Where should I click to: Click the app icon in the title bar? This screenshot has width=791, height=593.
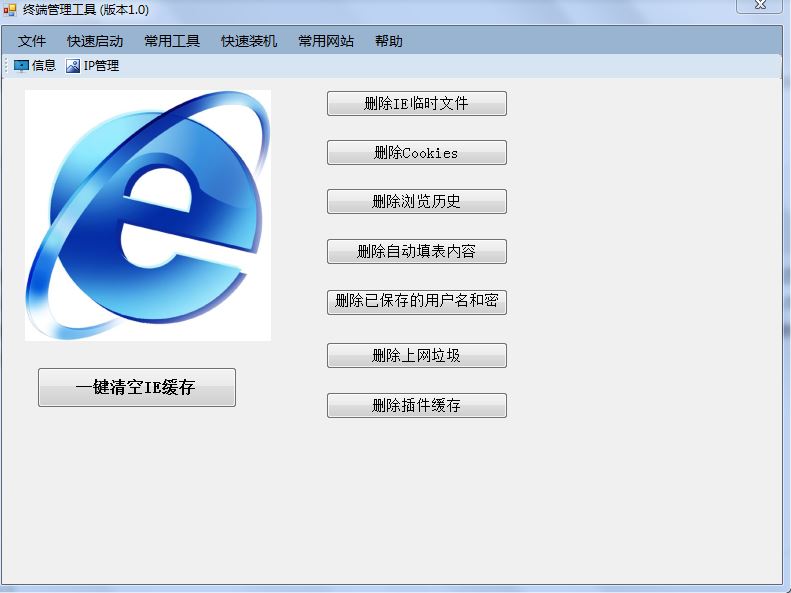tap(10, 9)
